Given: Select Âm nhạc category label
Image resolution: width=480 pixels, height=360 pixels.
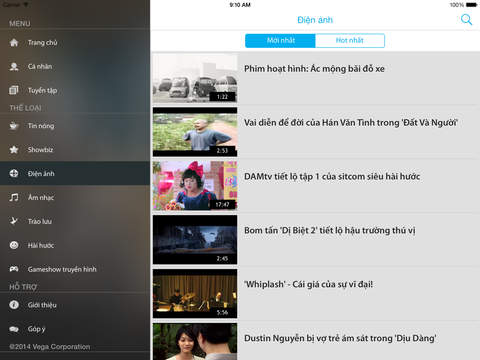Looking at the screenshot, I should [41, 198].
